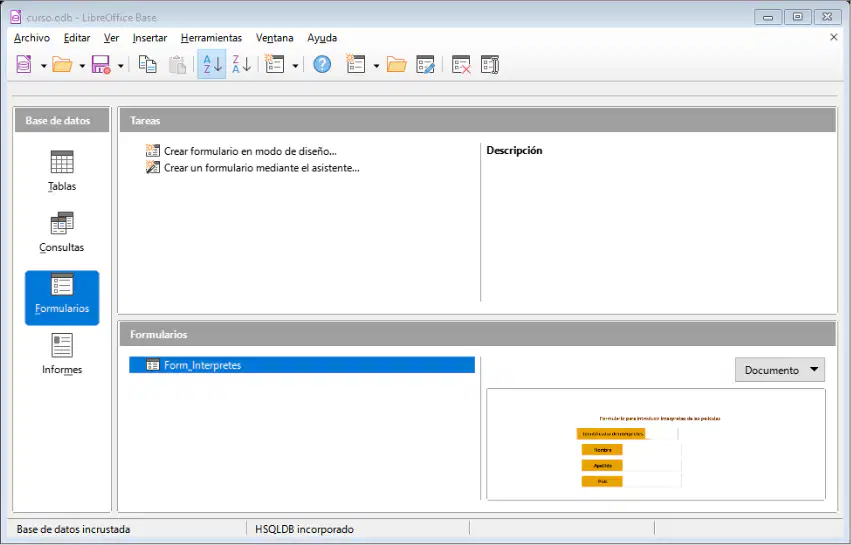This screenshot has height=545, width=851.
Task: Click the New Database document icon
Action: [x=23, y=65]
